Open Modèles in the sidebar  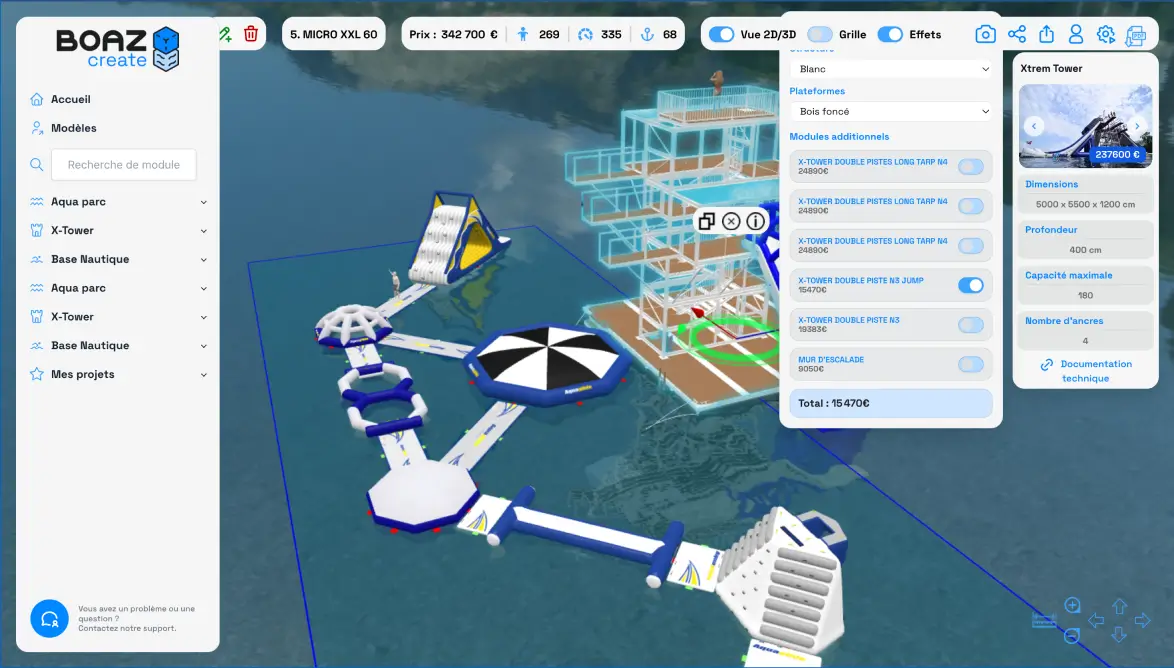(73, 128)
